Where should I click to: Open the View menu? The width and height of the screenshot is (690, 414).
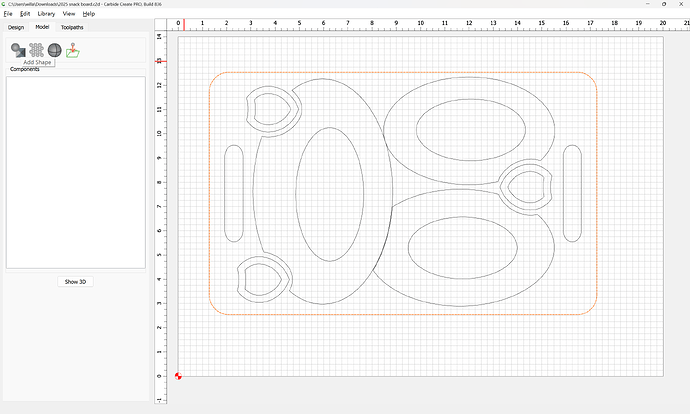(69, 14)
